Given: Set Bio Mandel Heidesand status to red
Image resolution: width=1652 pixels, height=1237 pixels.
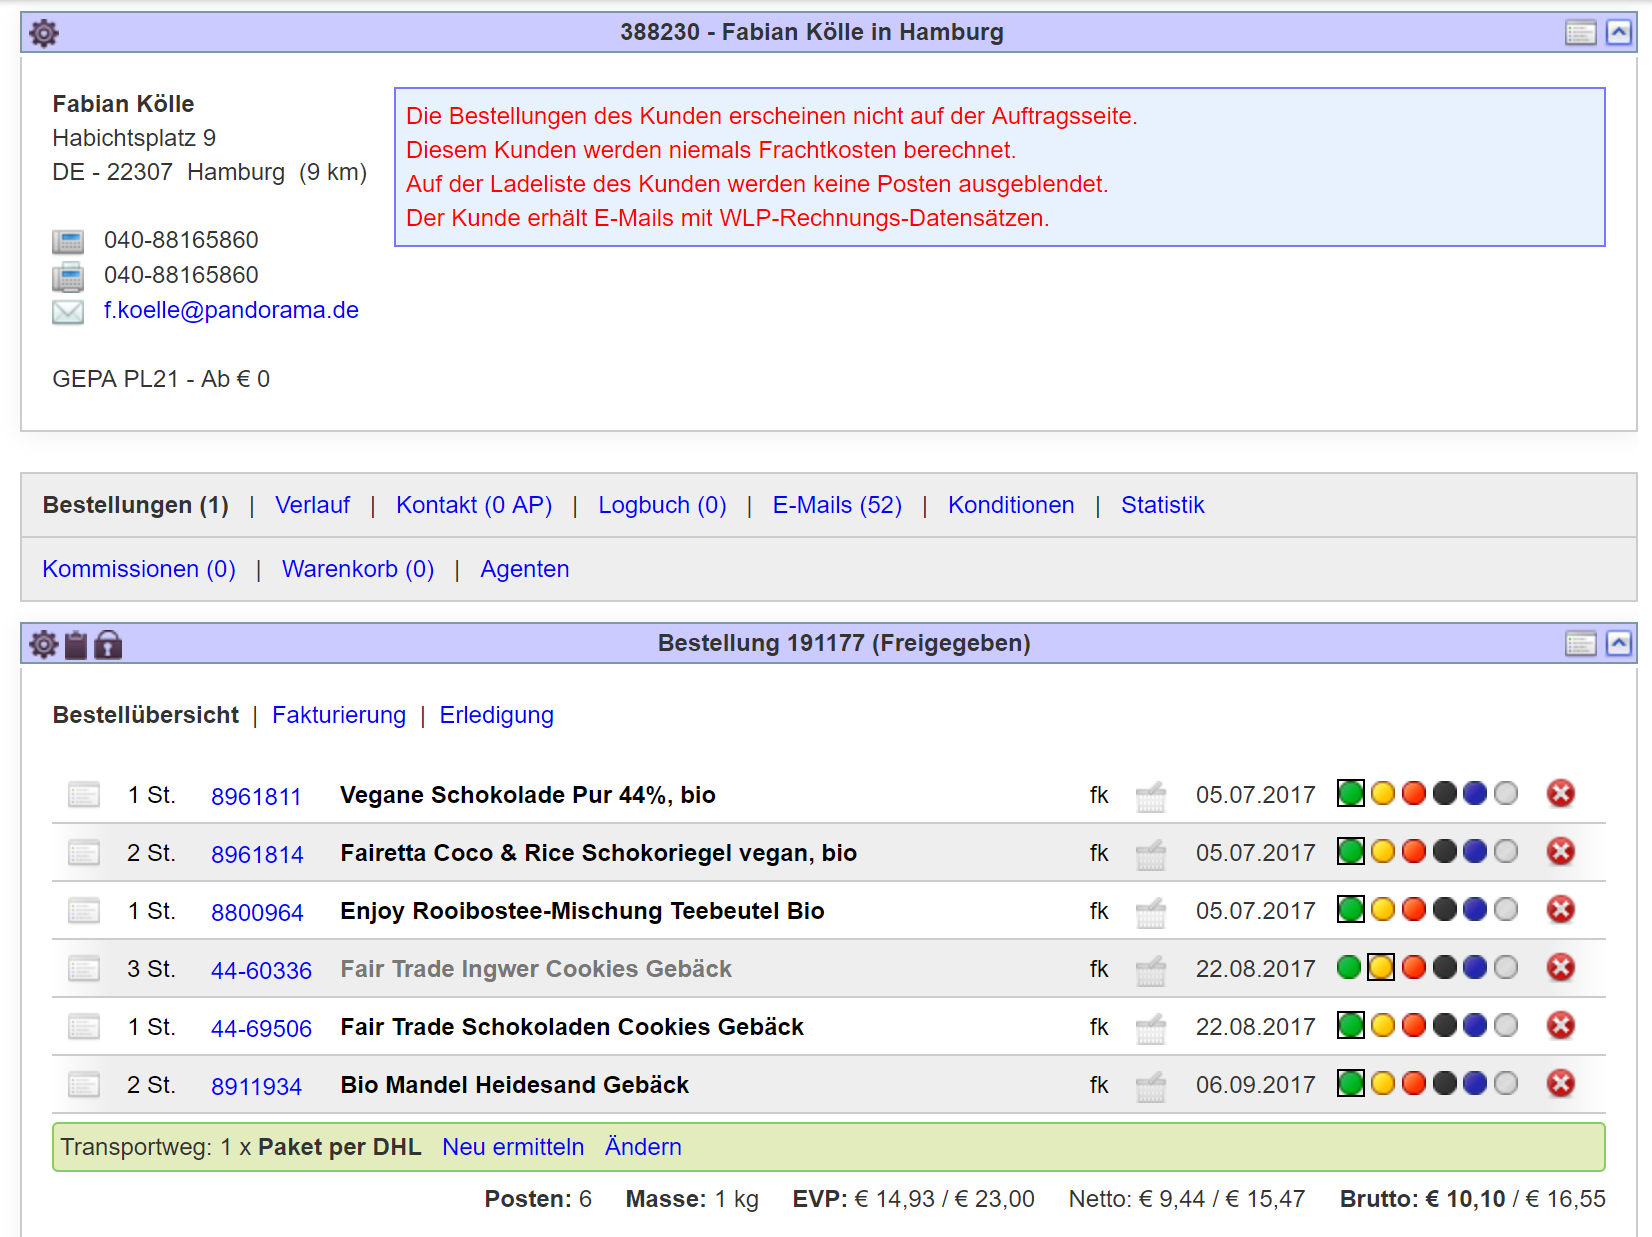Looking at the screenshot, I should [x=1414, y=1084].
